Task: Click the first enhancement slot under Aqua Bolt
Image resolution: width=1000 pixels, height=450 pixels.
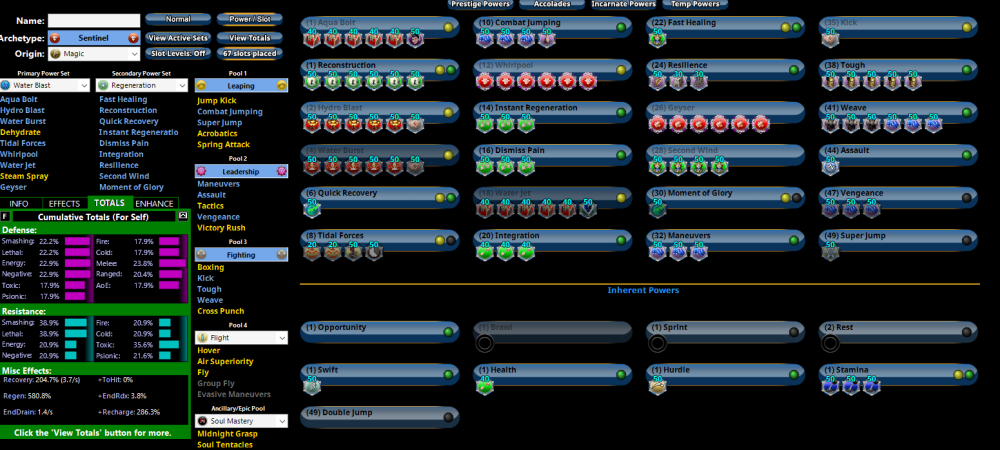Action: click(x=312, y=38)
